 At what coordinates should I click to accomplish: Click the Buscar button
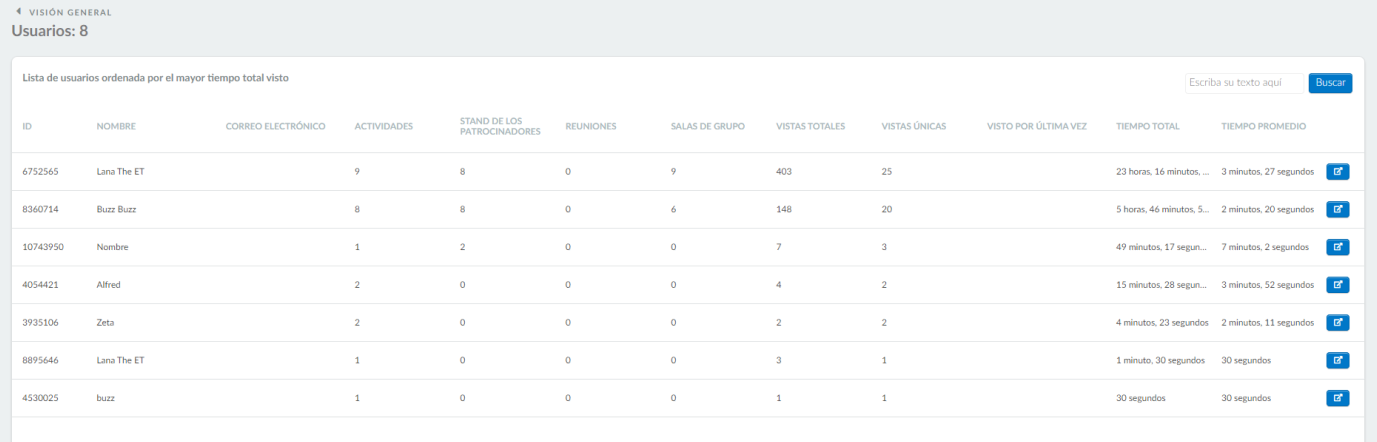[1330, 83]
